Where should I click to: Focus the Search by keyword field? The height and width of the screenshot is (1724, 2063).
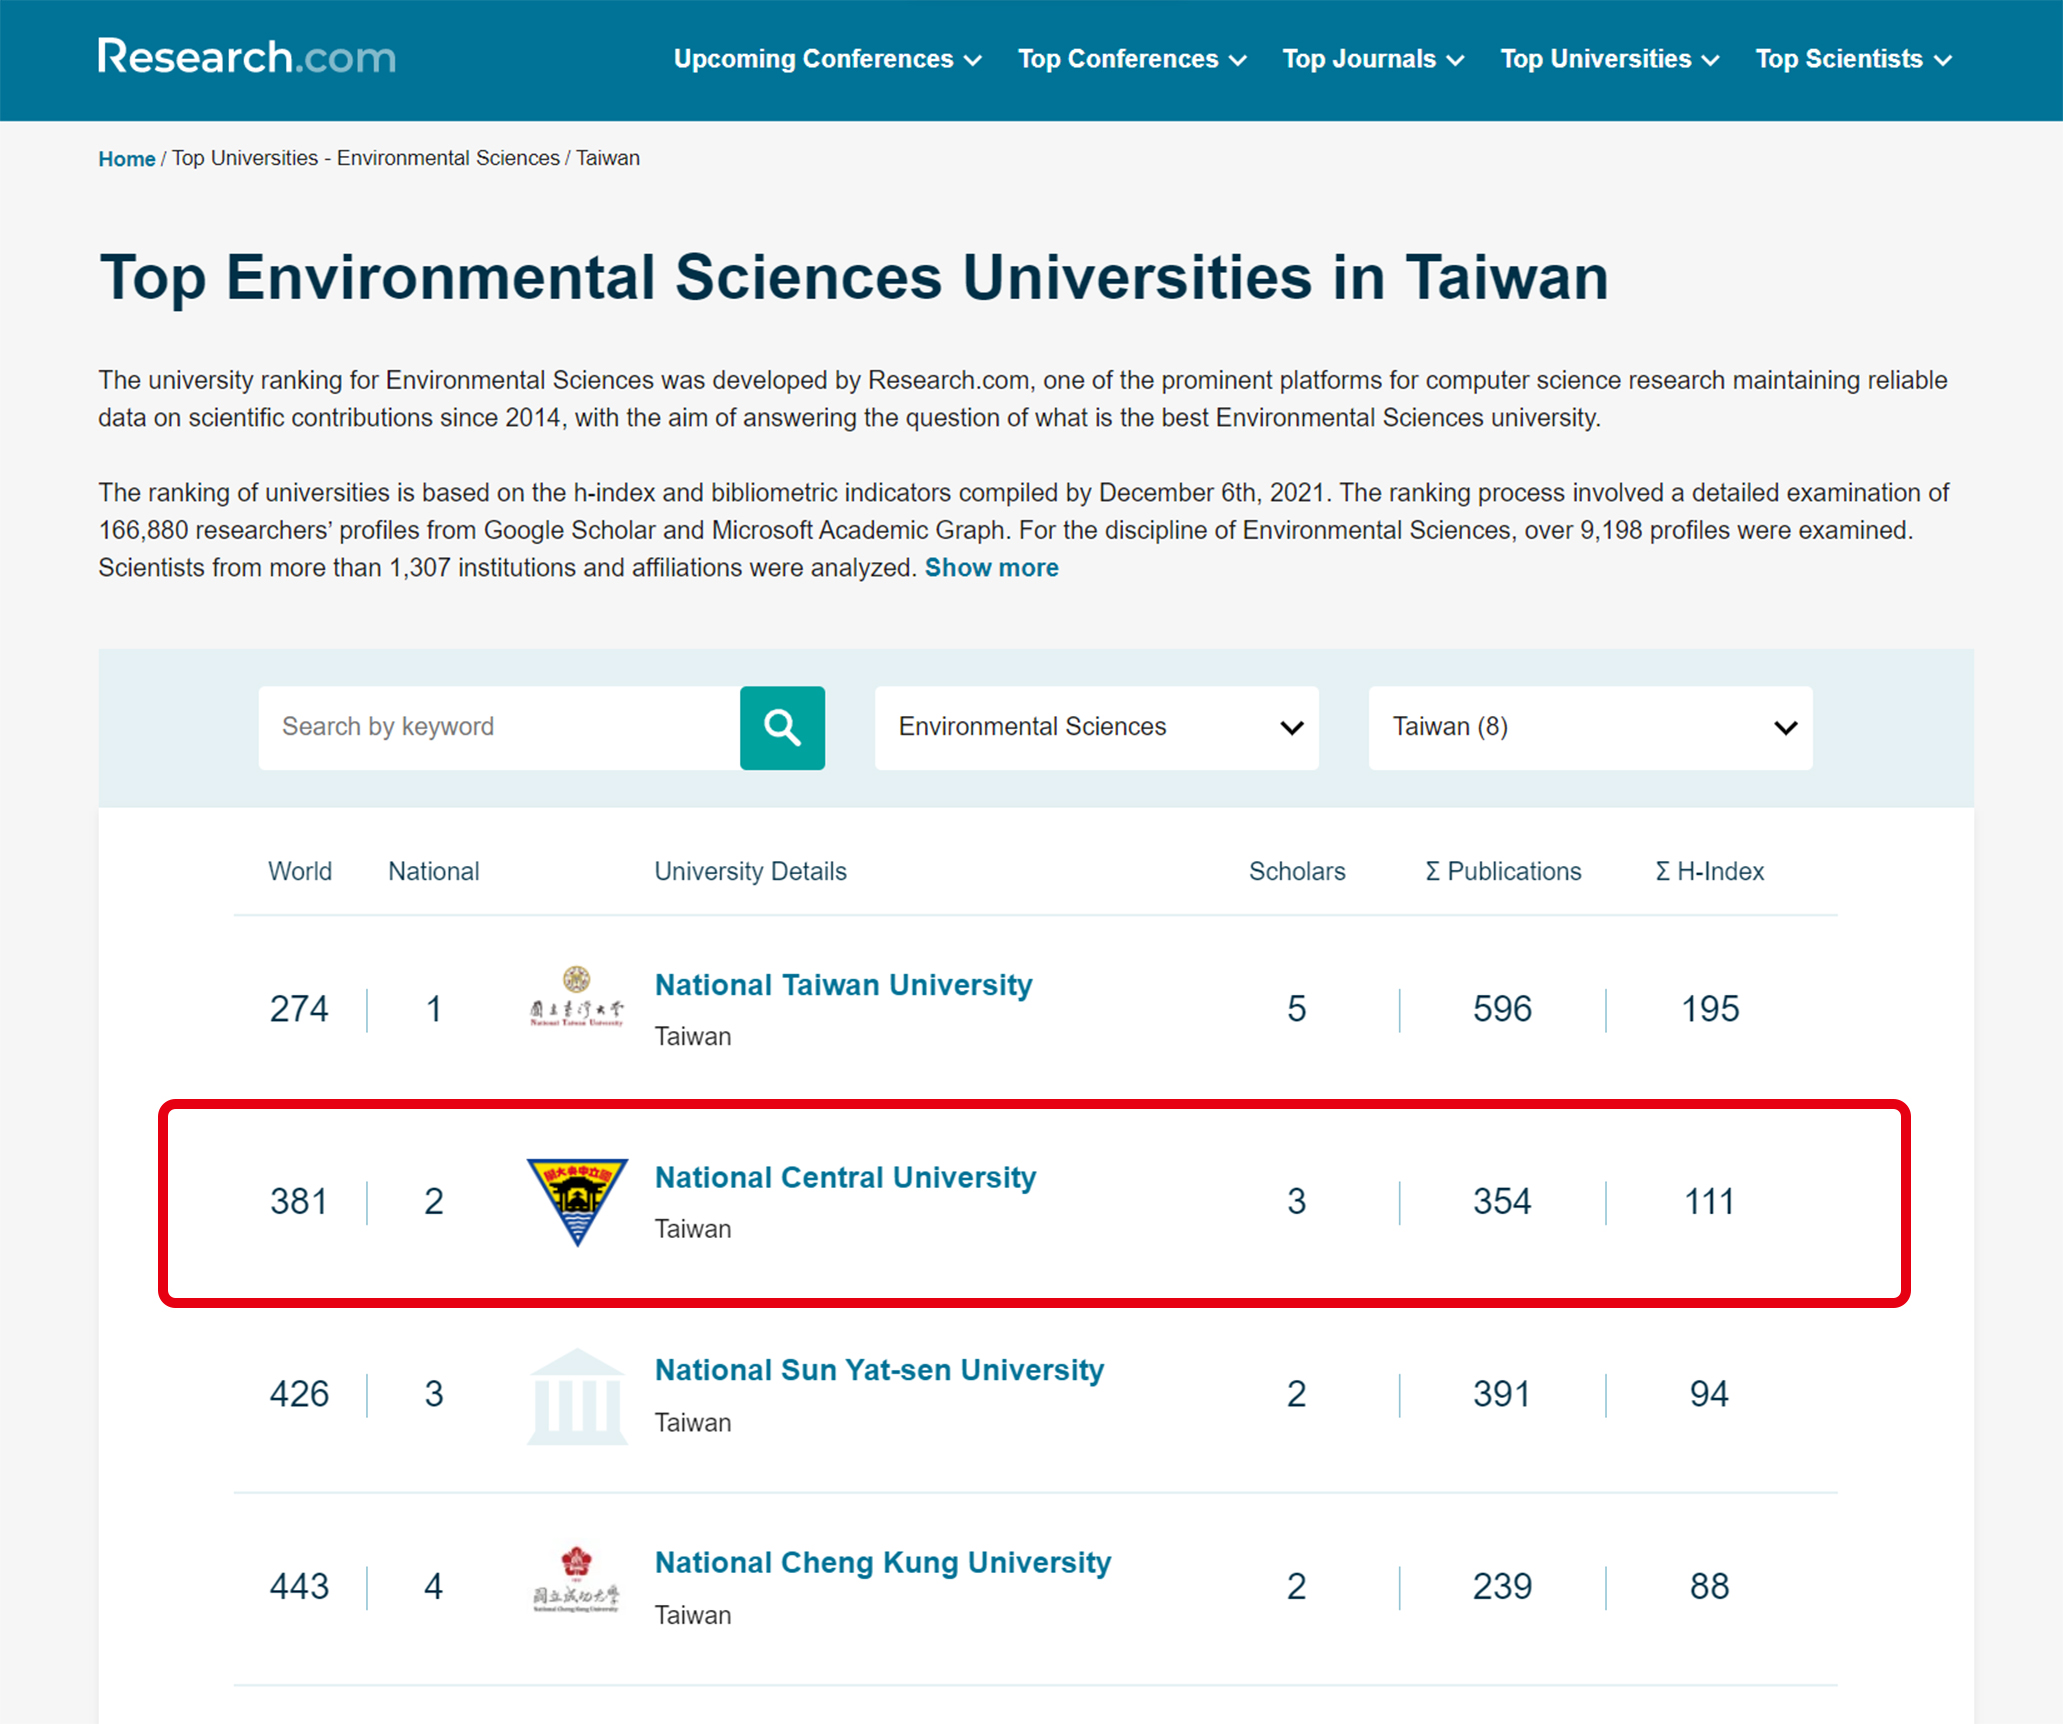499,727
